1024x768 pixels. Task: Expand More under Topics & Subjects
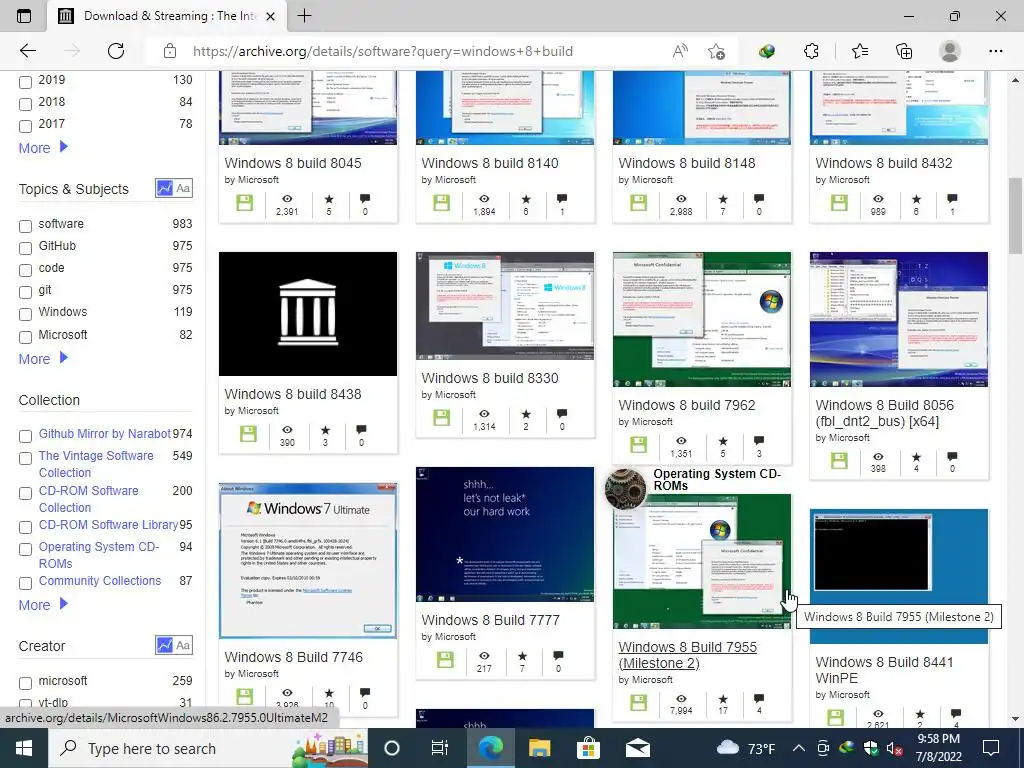click(x=43, y=359)
